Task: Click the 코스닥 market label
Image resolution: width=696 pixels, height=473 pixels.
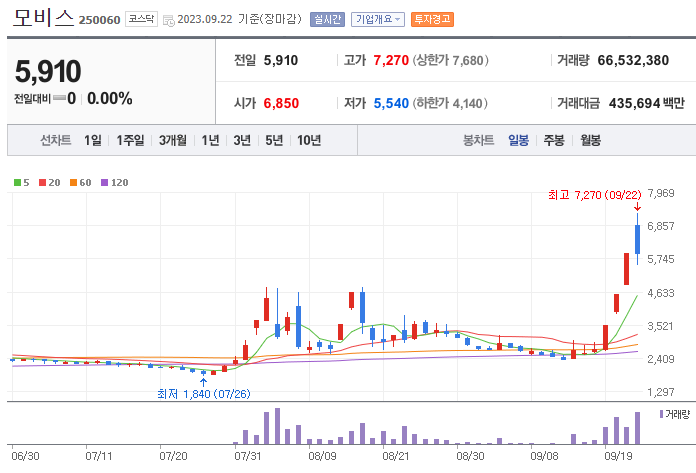Action: point(142,19)
